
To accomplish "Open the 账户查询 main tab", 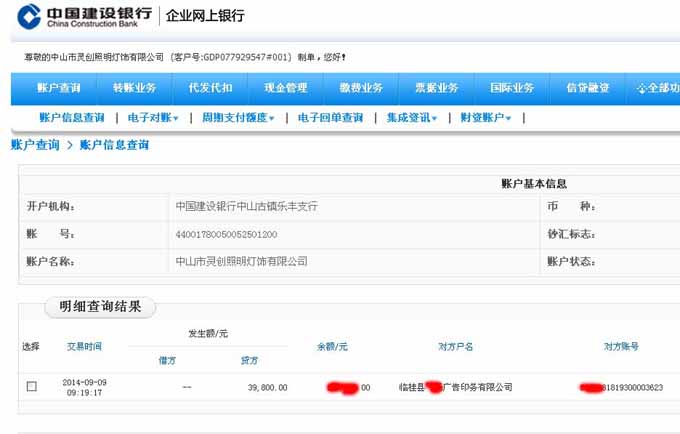I will [x=59, y=88].
